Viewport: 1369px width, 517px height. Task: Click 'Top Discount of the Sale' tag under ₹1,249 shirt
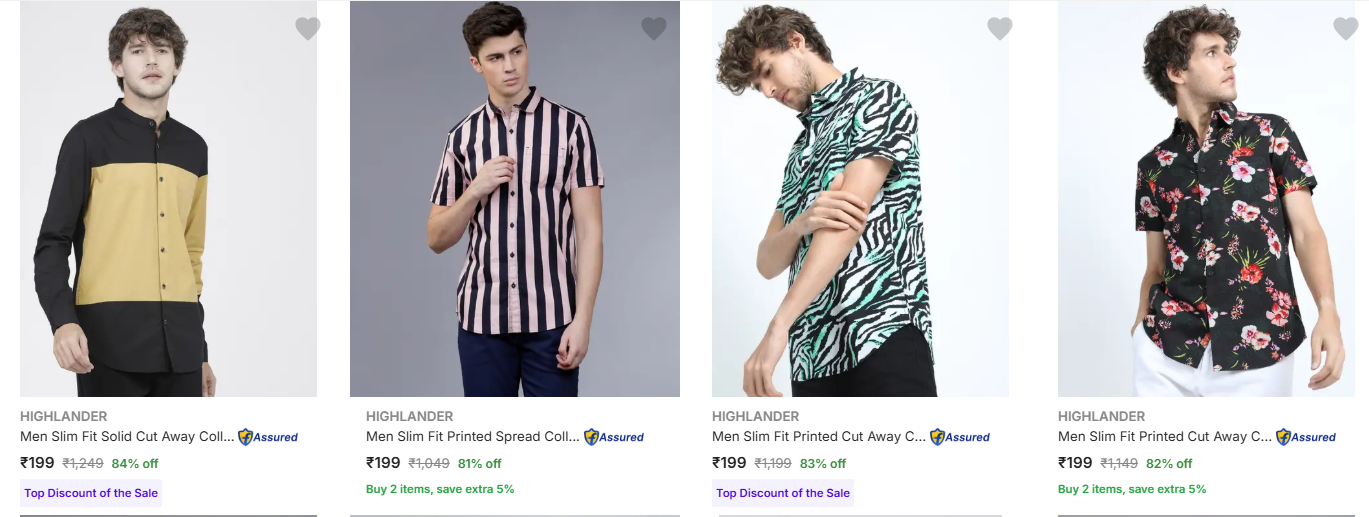(91, 493)
